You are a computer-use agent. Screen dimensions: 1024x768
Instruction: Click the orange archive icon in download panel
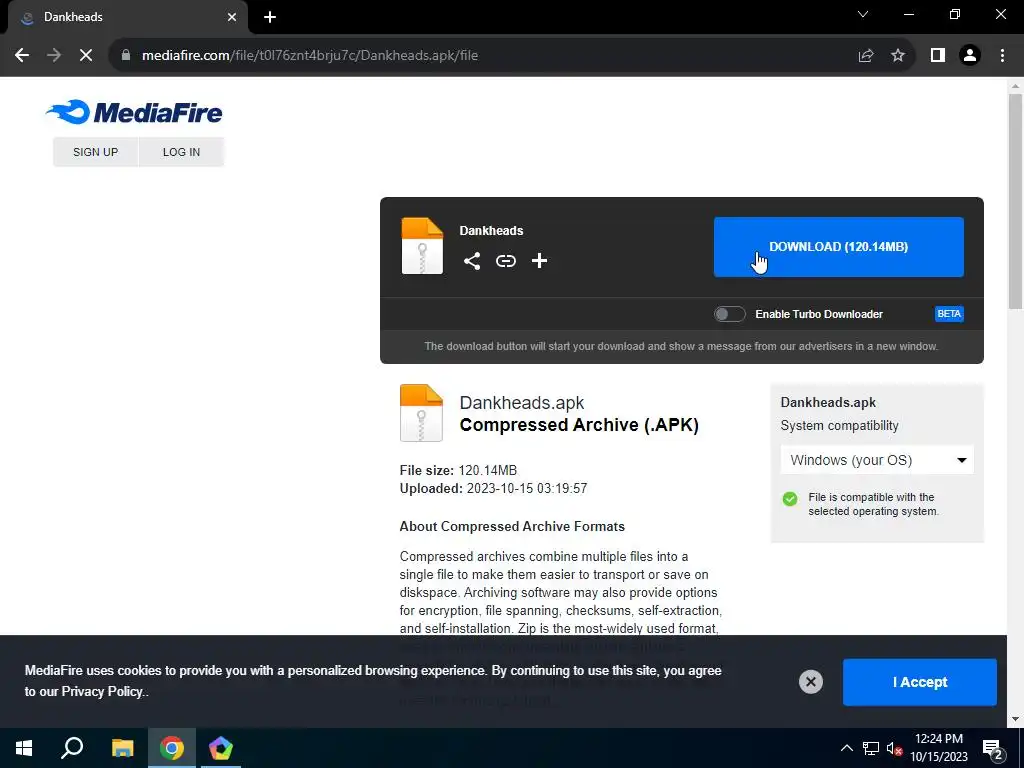pyautogui.click(x=422, y=246)
